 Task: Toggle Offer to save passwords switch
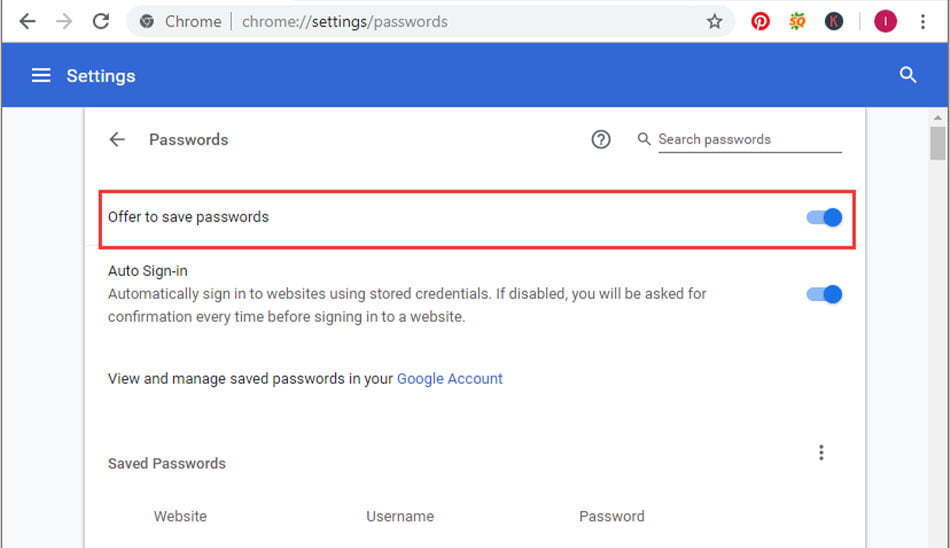point(824,217)
